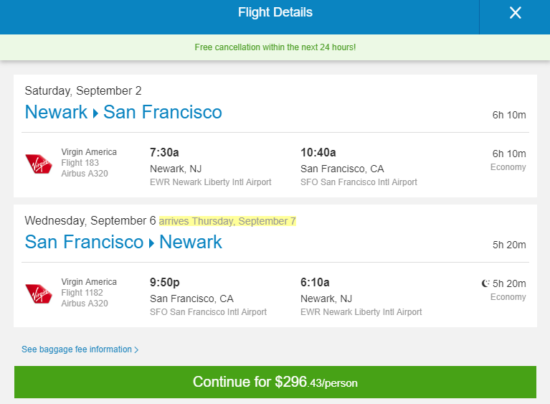
Task: Close the Flight Details dialog
Action: click(x=515, y=13)
